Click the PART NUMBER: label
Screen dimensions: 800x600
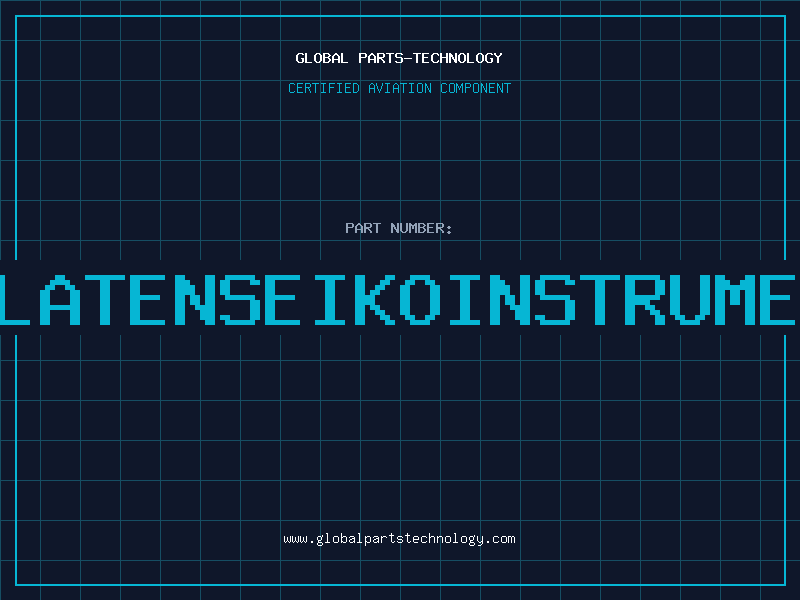(399, 228)
